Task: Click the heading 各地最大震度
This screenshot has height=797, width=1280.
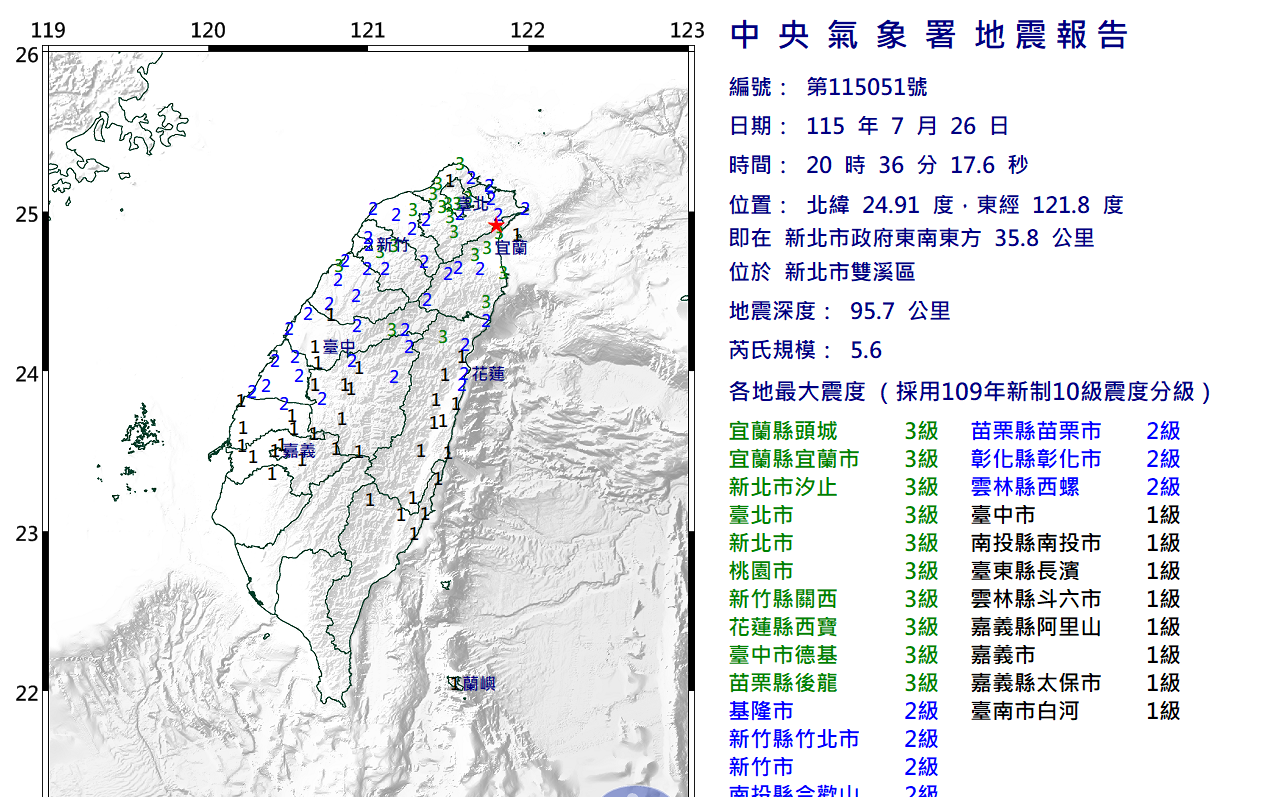Action: click(x=797, y=391)
